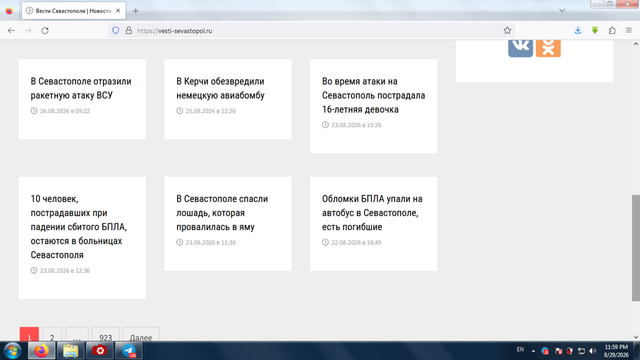This screenshot has width=640, height=360.
Task: Jump to last page 923
Action: pyautogui.click(x=105, y=337)
